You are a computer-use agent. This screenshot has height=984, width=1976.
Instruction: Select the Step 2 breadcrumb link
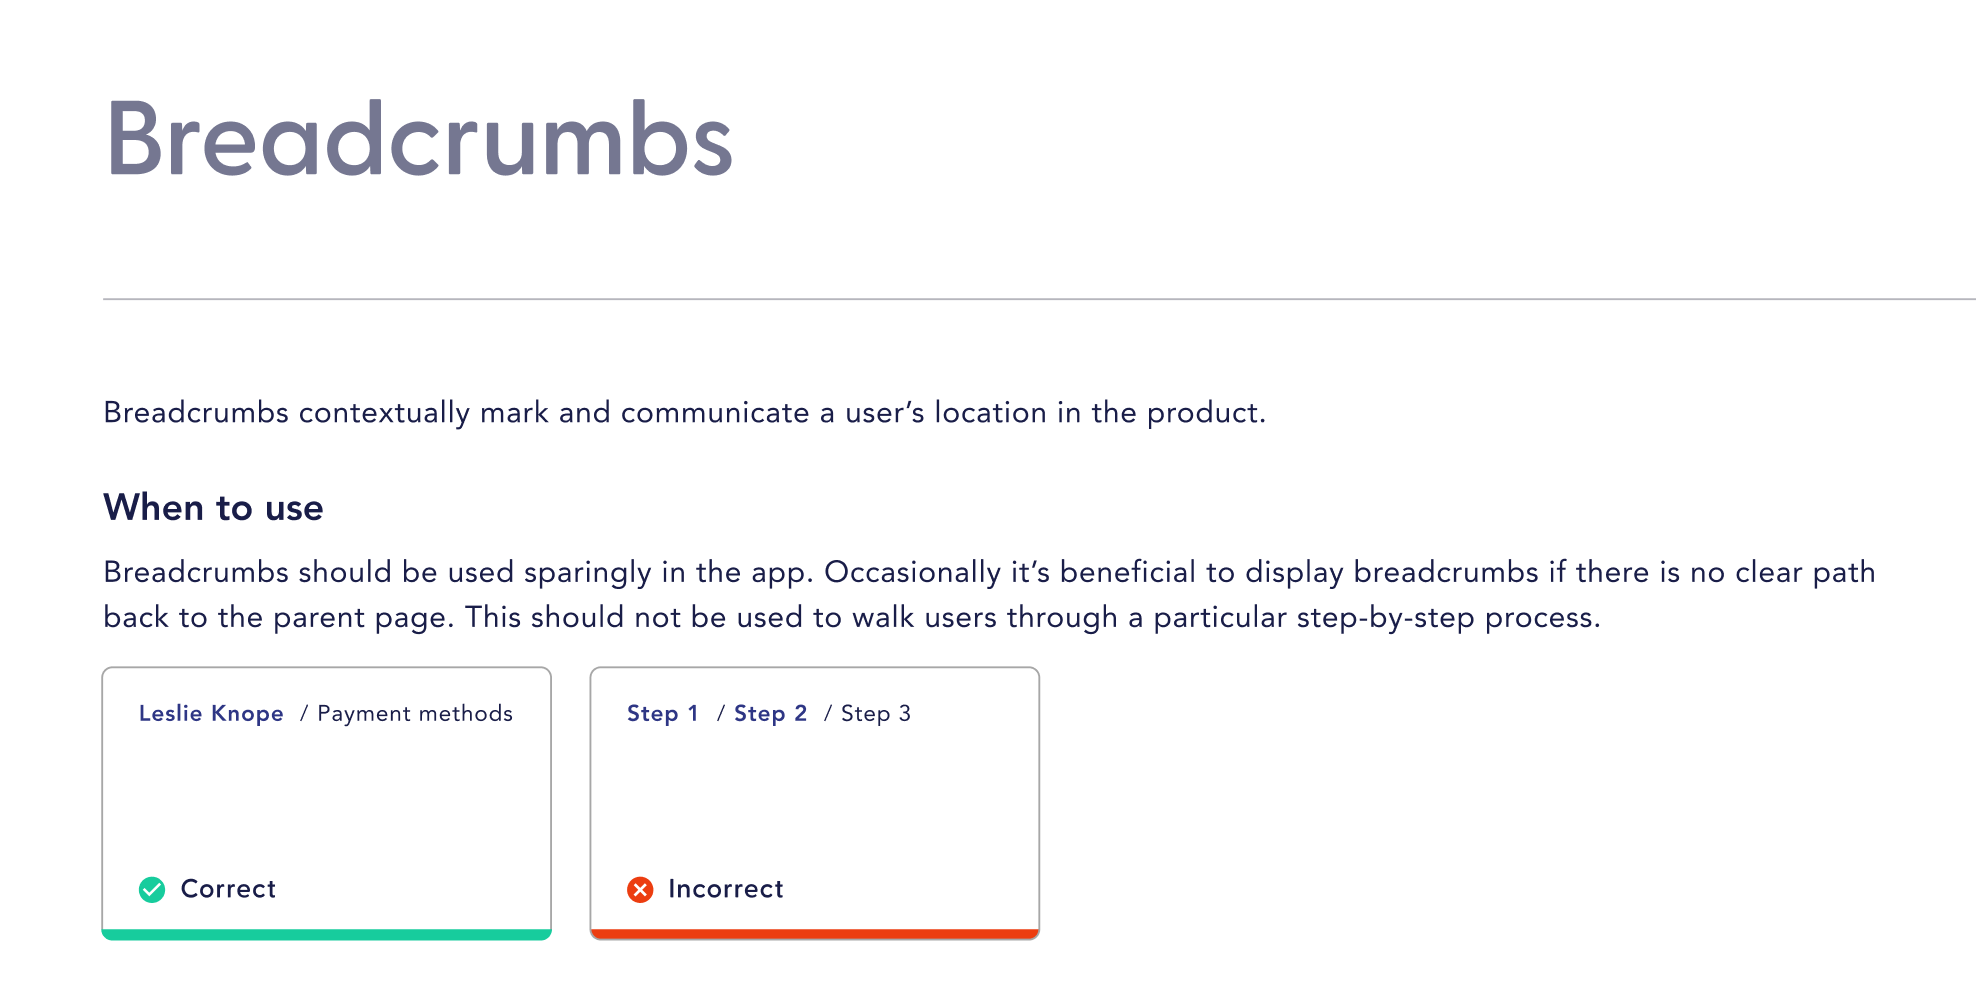(x=770, y=713)
